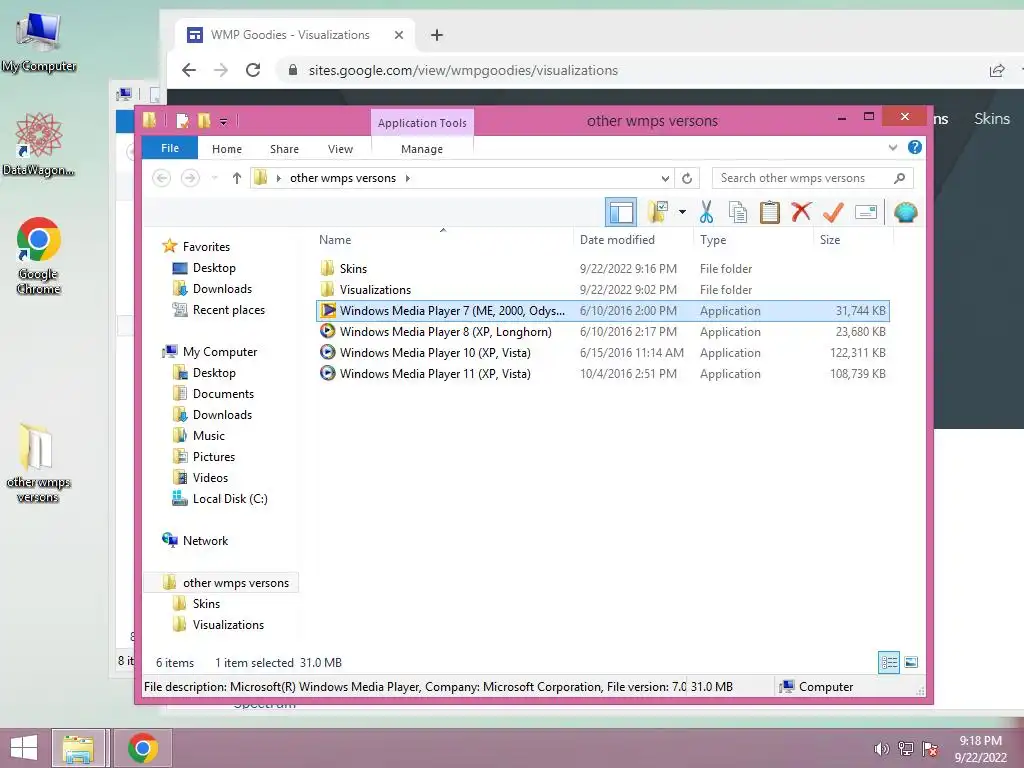Open the address bar history dropdown

[x=665, y=178]
